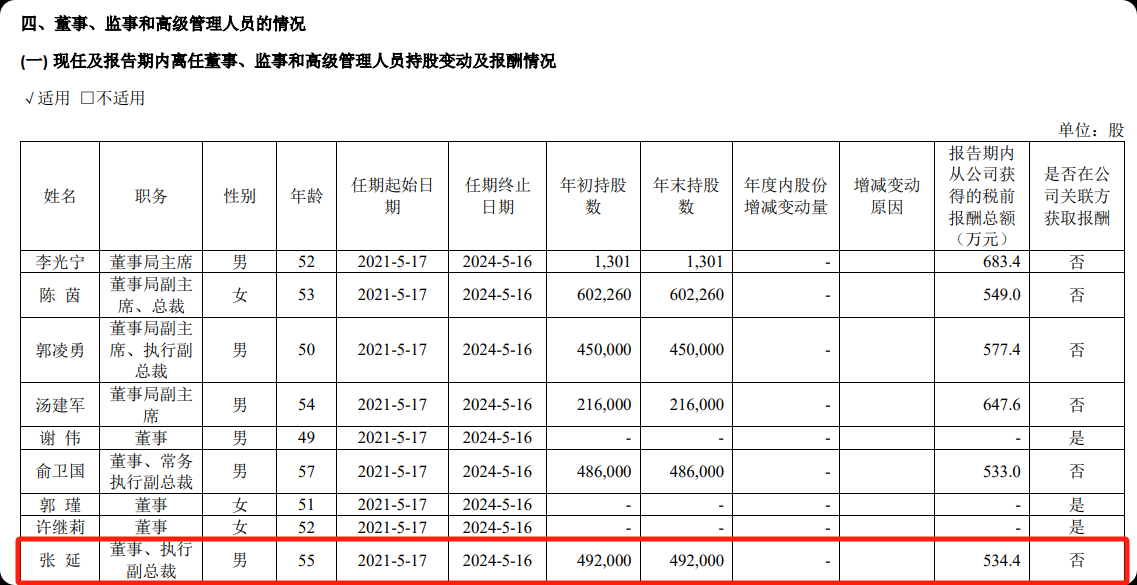
Task: Select the 单位：股 unit label
Action: click(x=1091, y=130)
